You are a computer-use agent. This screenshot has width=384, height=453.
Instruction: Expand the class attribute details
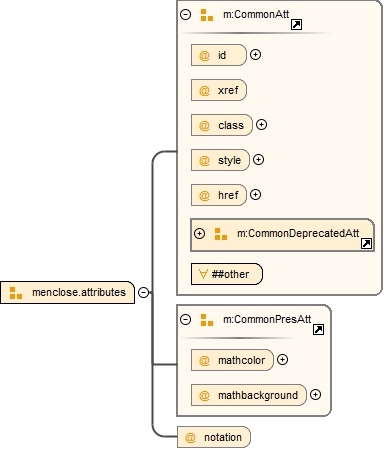click(x=261, y=124)
